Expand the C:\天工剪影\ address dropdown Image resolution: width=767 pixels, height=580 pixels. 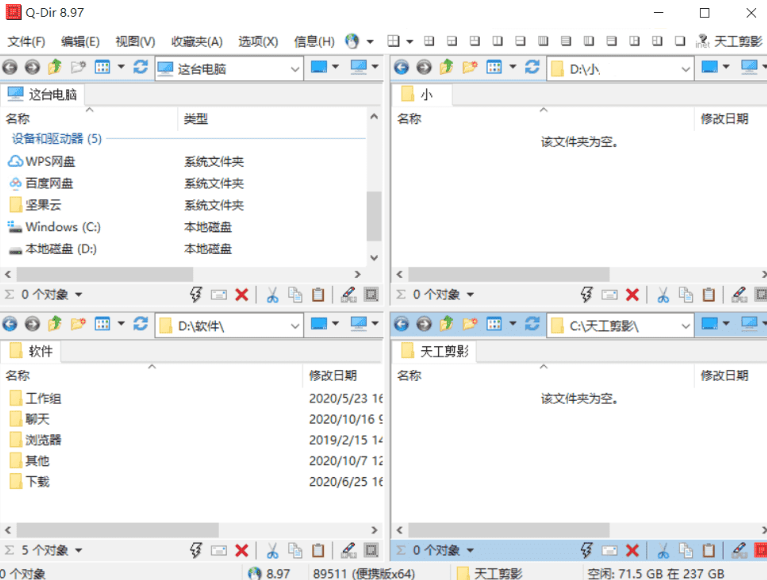686,326
